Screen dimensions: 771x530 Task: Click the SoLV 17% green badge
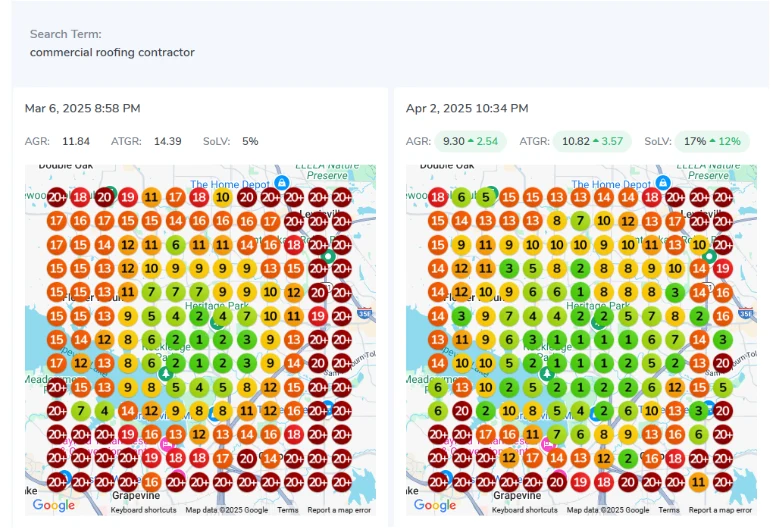click(711, 142)
